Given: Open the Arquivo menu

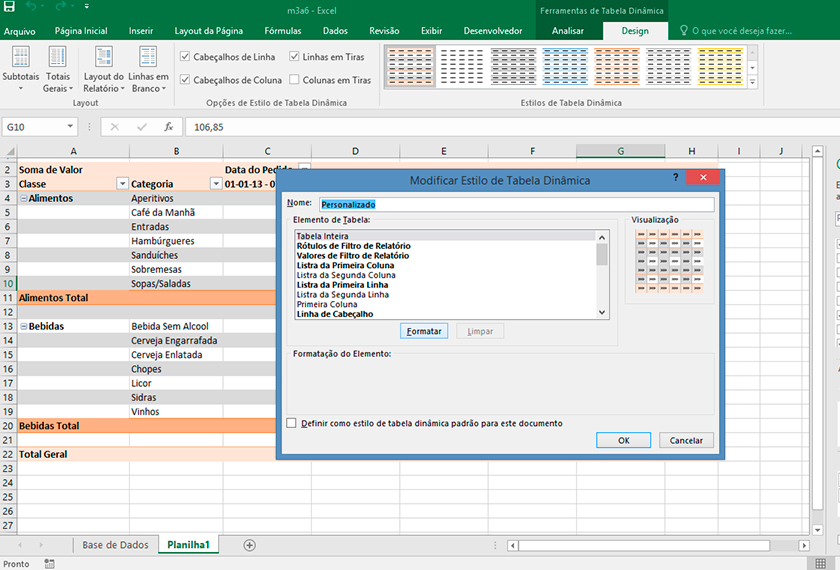Looking at the screenshot, I should (19, 31).
